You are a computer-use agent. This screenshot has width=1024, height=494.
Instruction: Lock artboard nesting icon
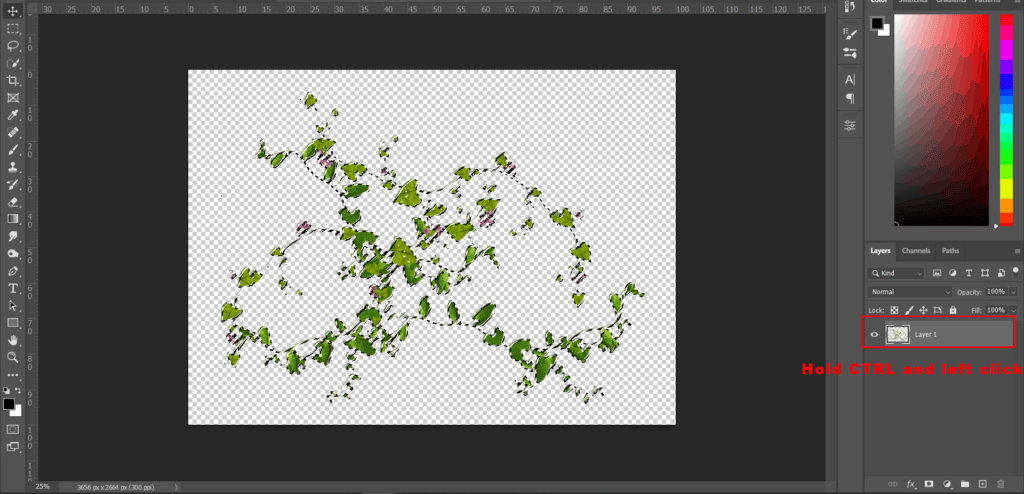click(x=938, y=310)
